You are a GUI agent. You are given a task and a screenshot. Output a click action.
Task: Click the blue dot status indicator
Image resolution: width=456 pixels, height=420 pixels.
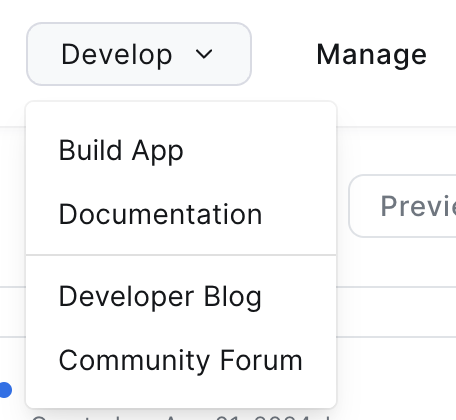pyautogui.click(x=5, y=390)
